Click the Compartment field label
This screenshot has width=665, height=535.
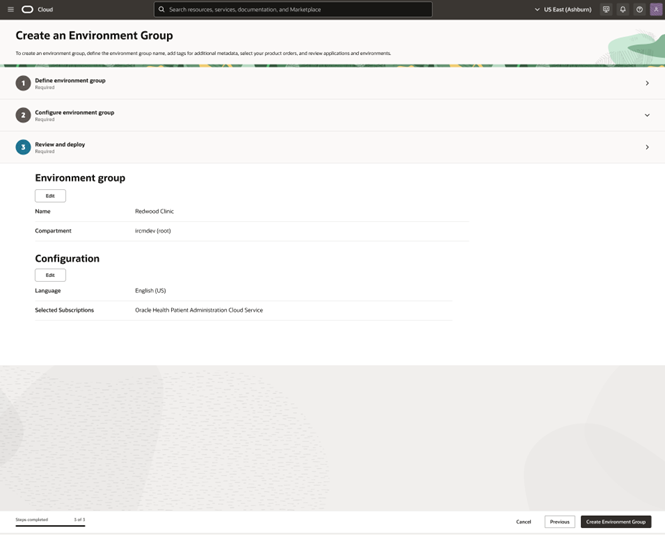53,231
